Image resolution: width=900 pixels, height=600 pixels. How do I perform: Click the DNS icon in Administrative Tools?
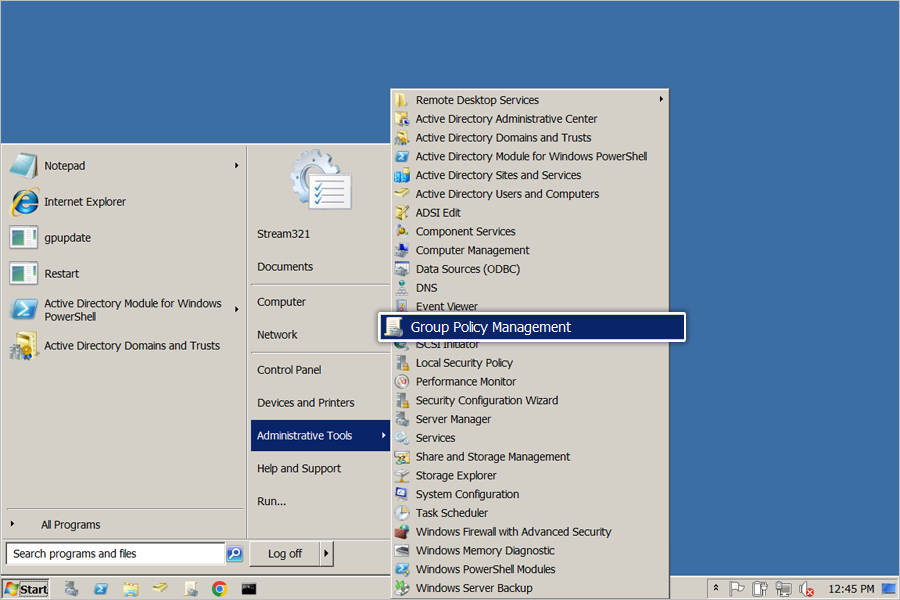[402, 288]
